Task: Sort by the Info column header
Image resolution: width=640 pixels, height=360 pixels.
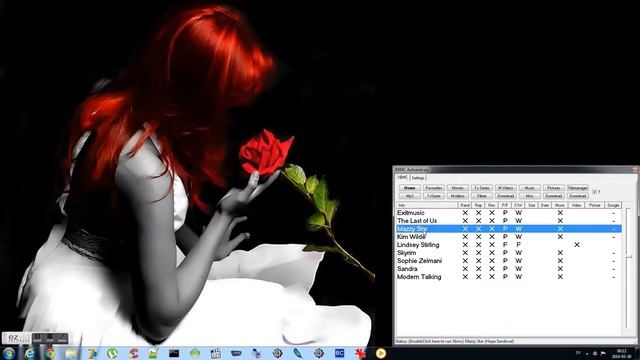Action: [427, 205]
